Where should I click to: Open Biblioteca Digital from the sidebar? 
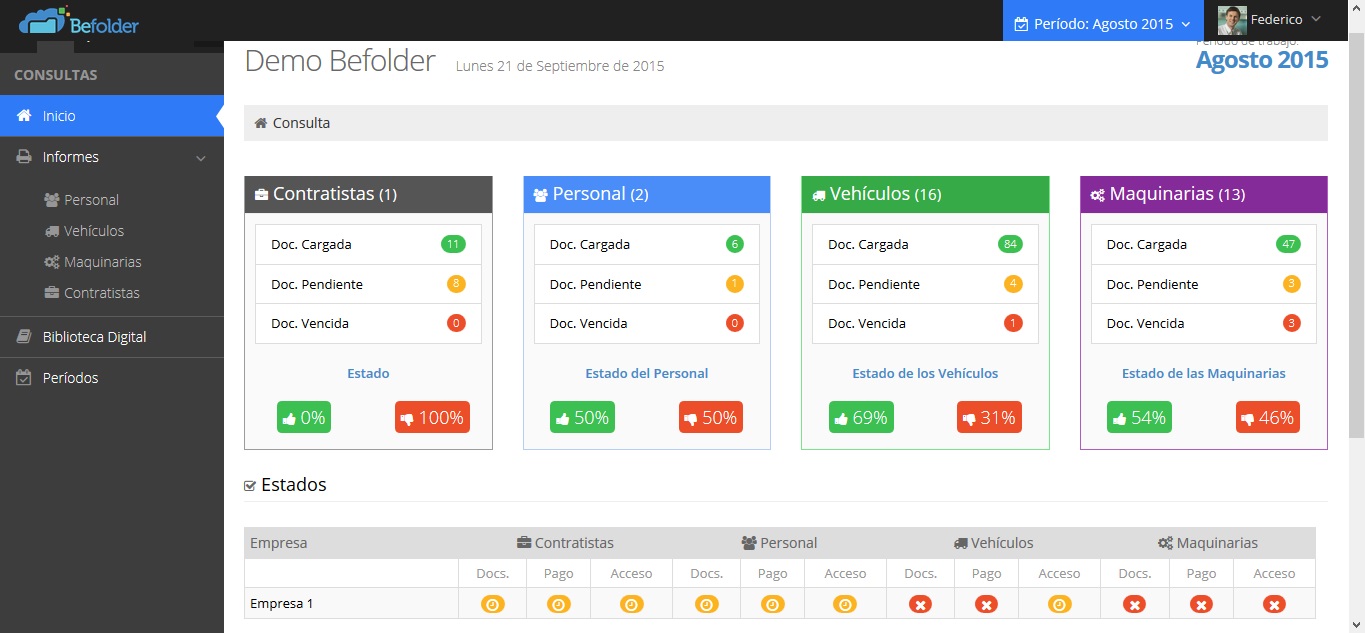(94, 337)
